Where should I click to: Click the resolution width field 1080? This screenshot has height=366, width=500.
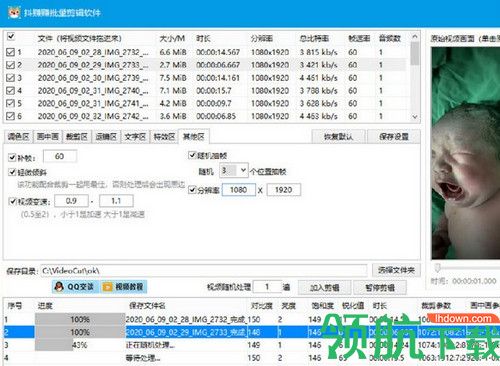click(x=239, y=190)
